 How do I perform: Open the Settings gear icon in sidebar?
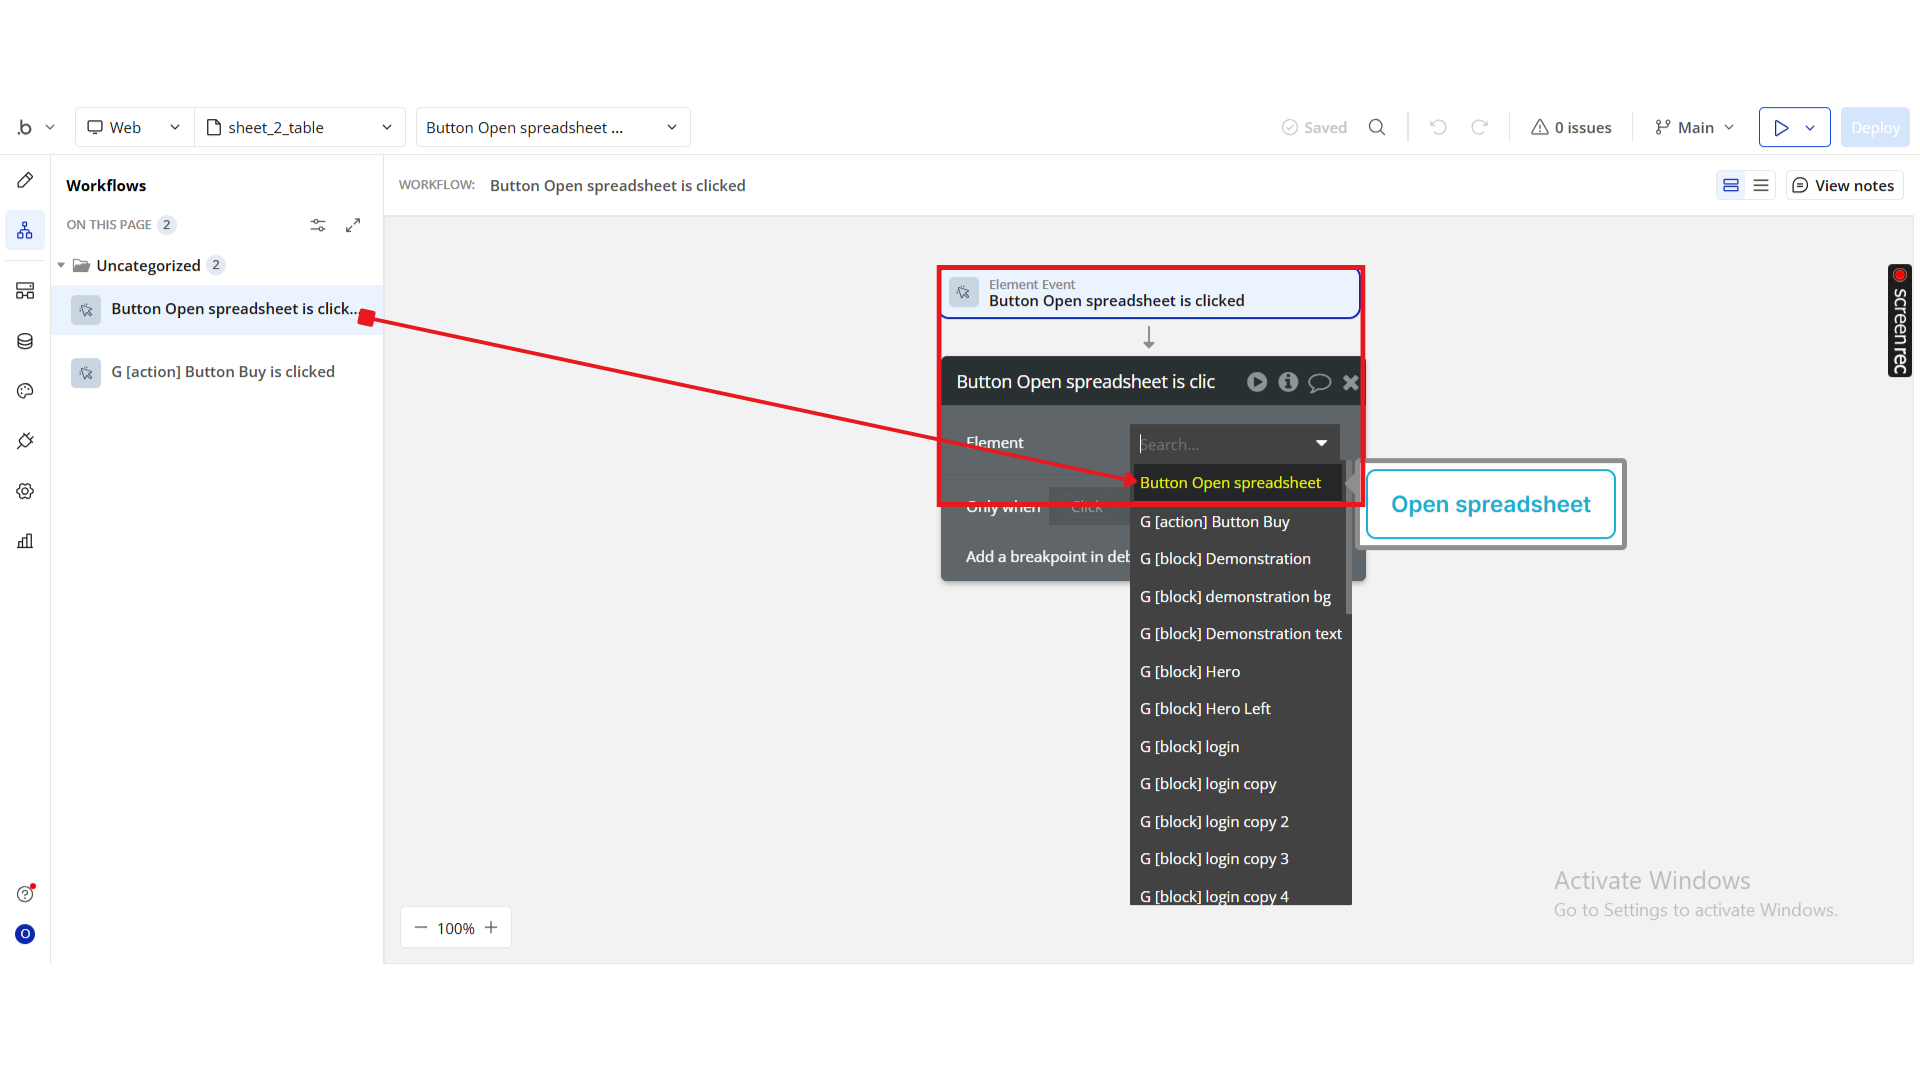(25, 491)
